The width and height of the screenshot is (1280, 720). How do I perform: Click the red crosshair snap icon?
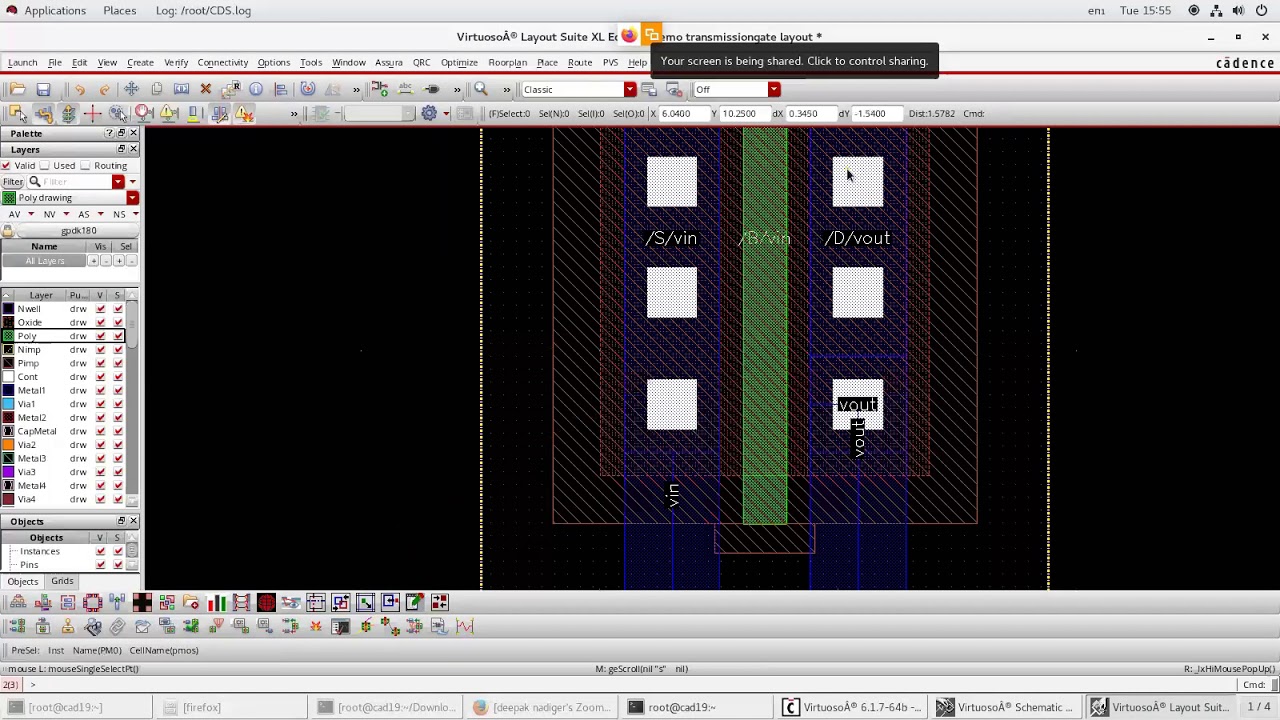(x=92, y=113)
